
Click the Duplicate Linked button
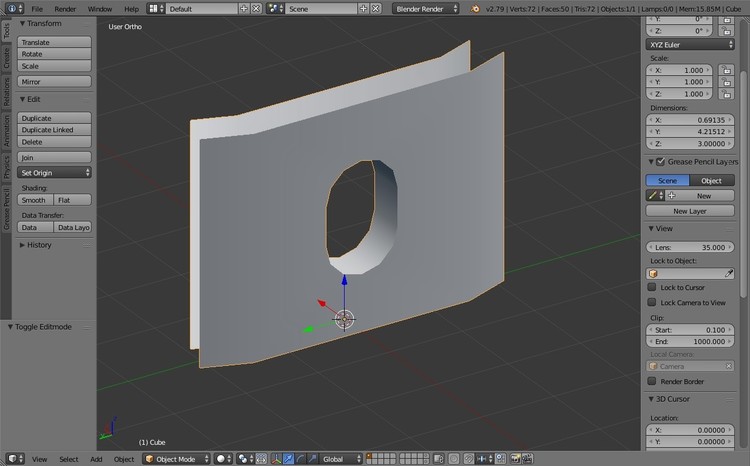point(55,130)
